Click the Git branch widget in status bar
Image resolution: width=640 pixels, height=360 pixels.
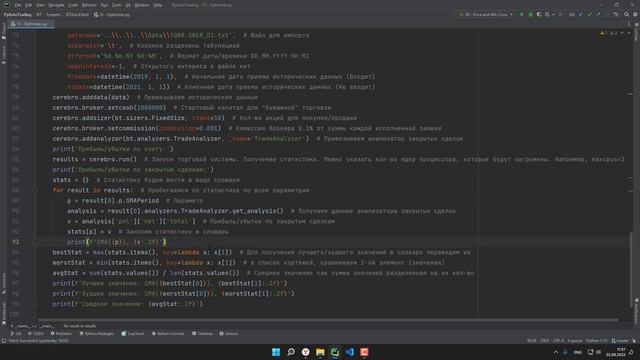pos(620,340)
